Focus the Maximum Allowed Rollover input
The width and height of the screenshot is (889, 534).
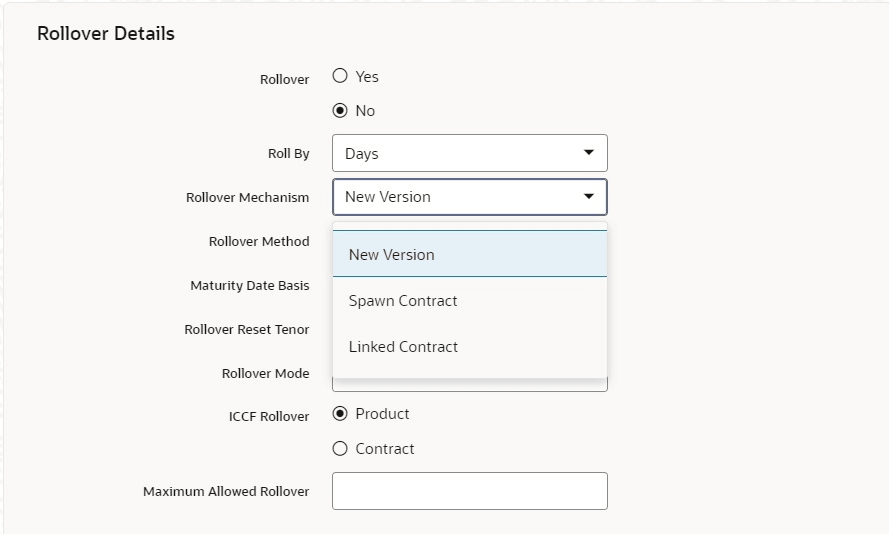pyautogui.click(x=469, y=491)
